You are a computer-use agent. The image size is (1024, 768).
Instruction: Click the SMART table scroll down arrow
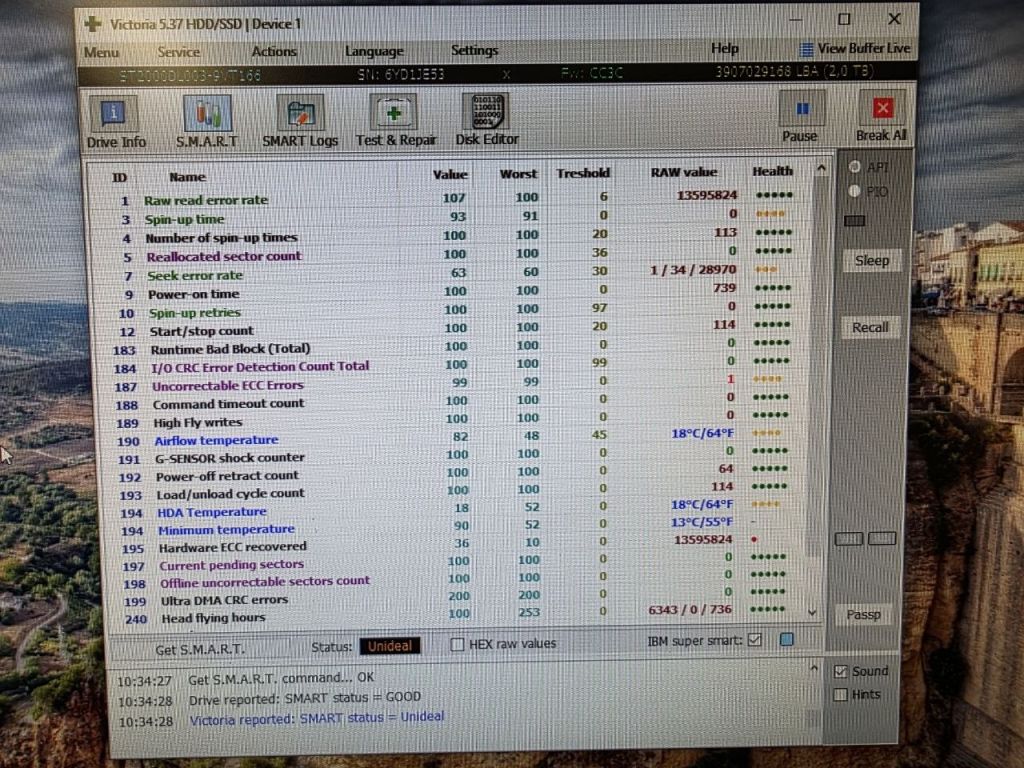click(812, 613)
